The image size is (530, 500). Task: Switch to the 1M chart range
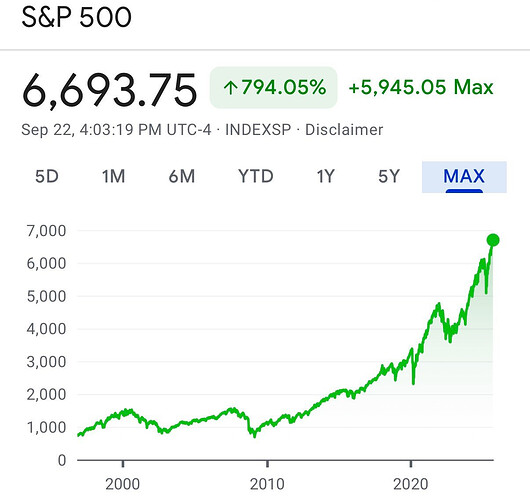(x=114, y=176)
